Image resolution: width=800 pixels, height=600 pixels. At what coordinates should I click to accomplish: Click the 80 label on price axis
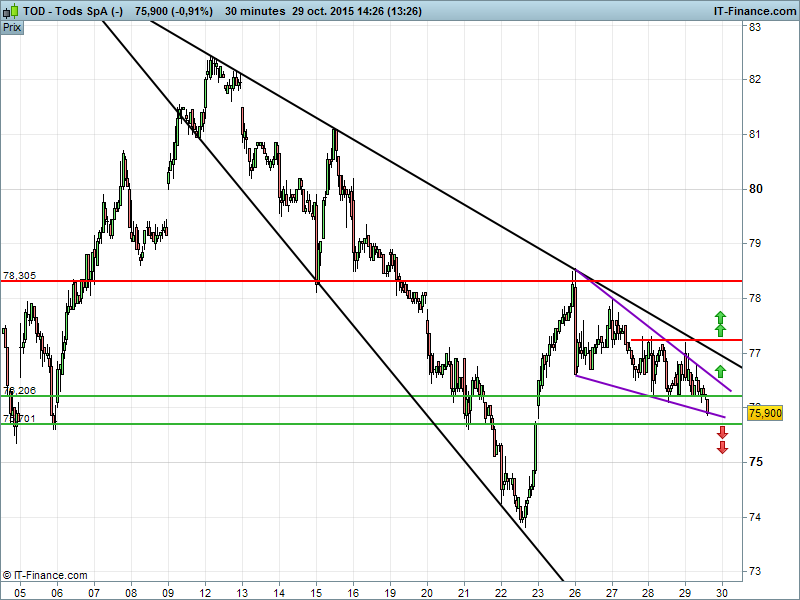tap(756, 189)
